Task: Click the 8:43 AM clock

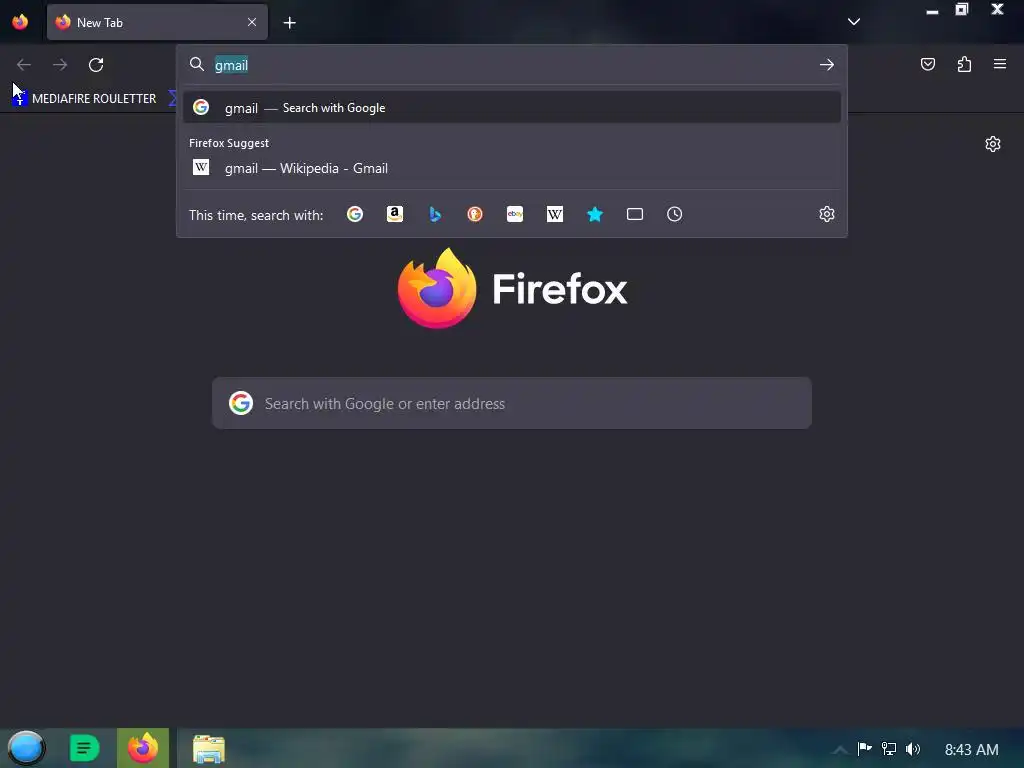Action: [x=972, y=750]
